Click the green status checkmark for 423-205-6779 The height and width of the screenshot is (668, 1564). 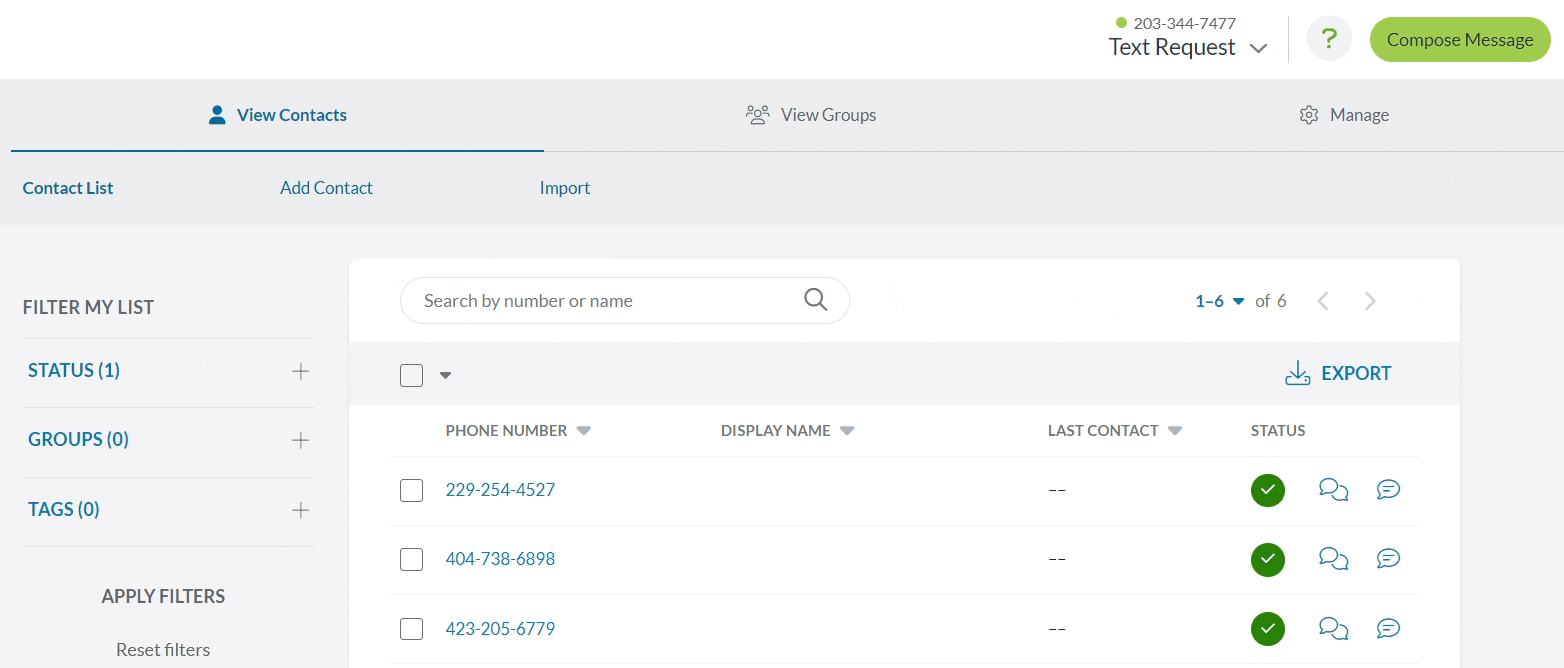1267,628
